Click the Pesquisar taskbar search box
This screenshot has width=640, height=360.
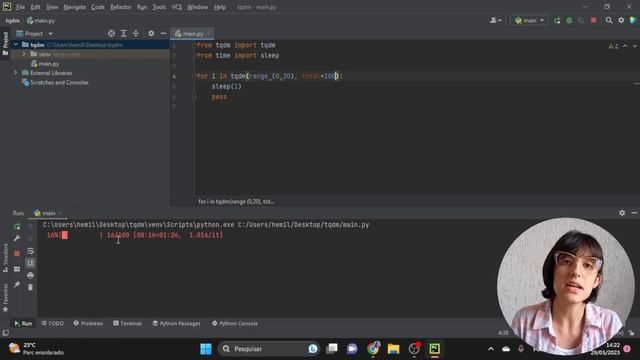pyautogui.click(x=269, y=349)
